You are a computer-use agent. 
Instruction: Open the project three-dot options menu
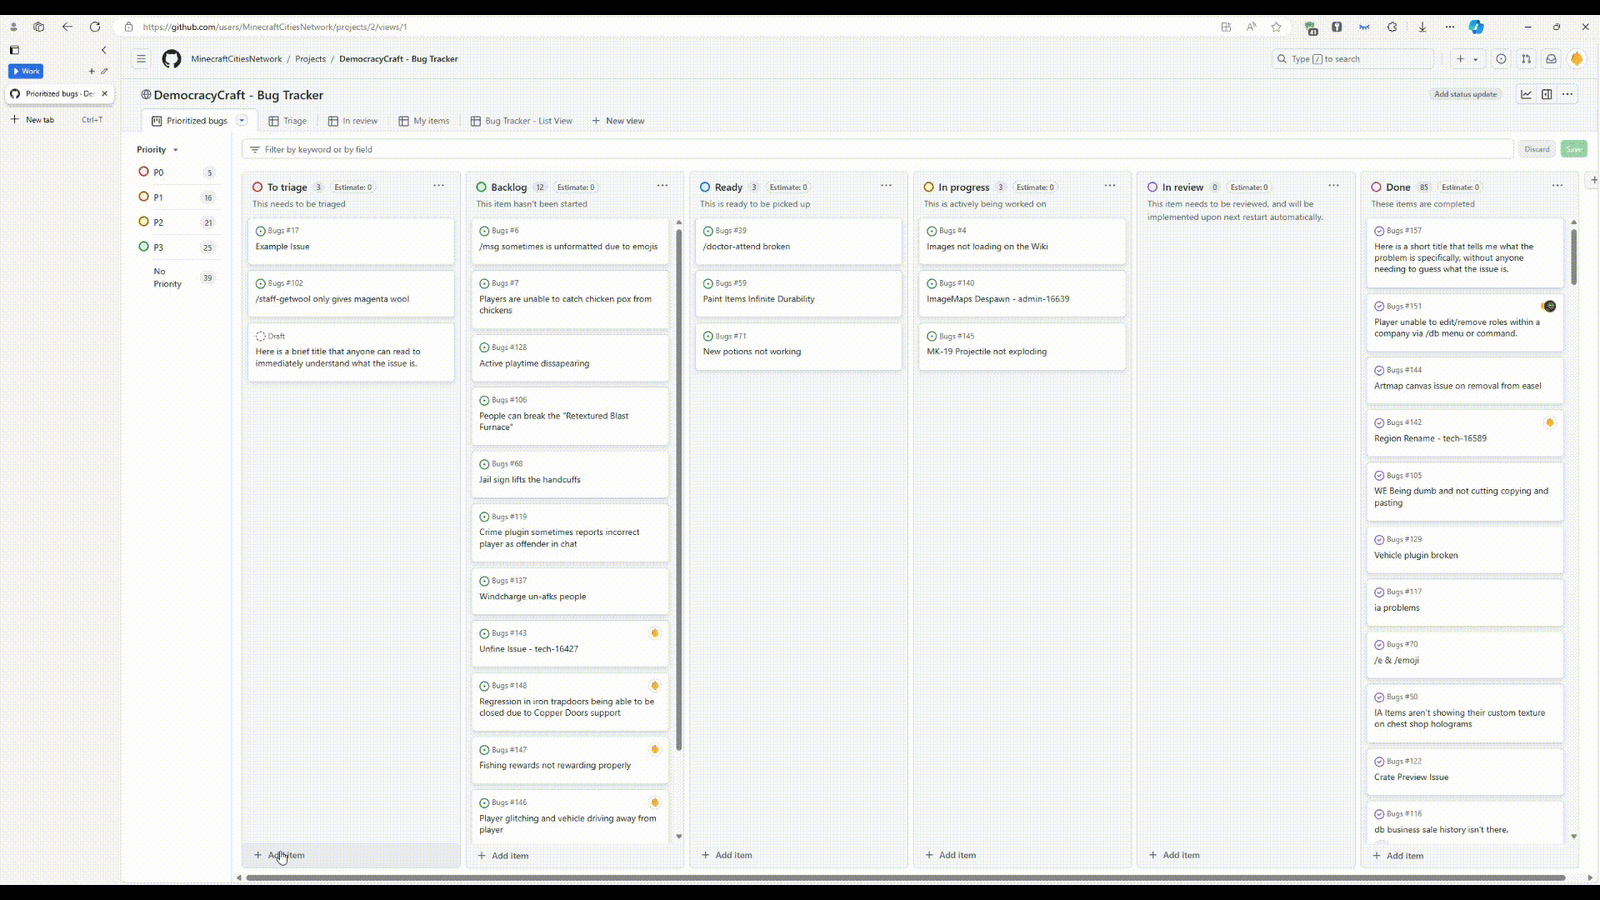[x=1568, y=94]
